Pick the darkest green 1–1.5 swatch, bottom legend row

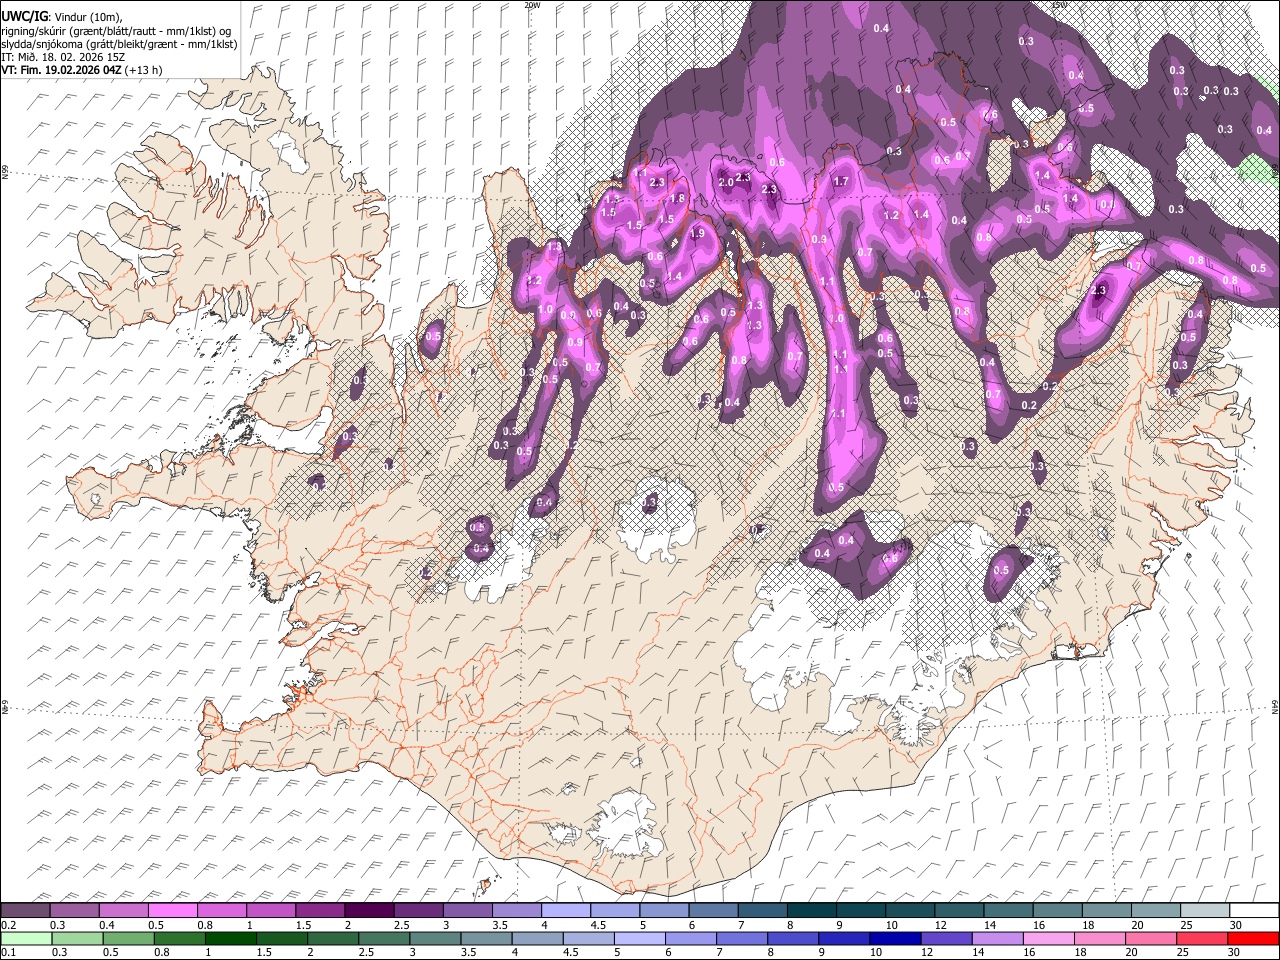(x=230, y=939)
